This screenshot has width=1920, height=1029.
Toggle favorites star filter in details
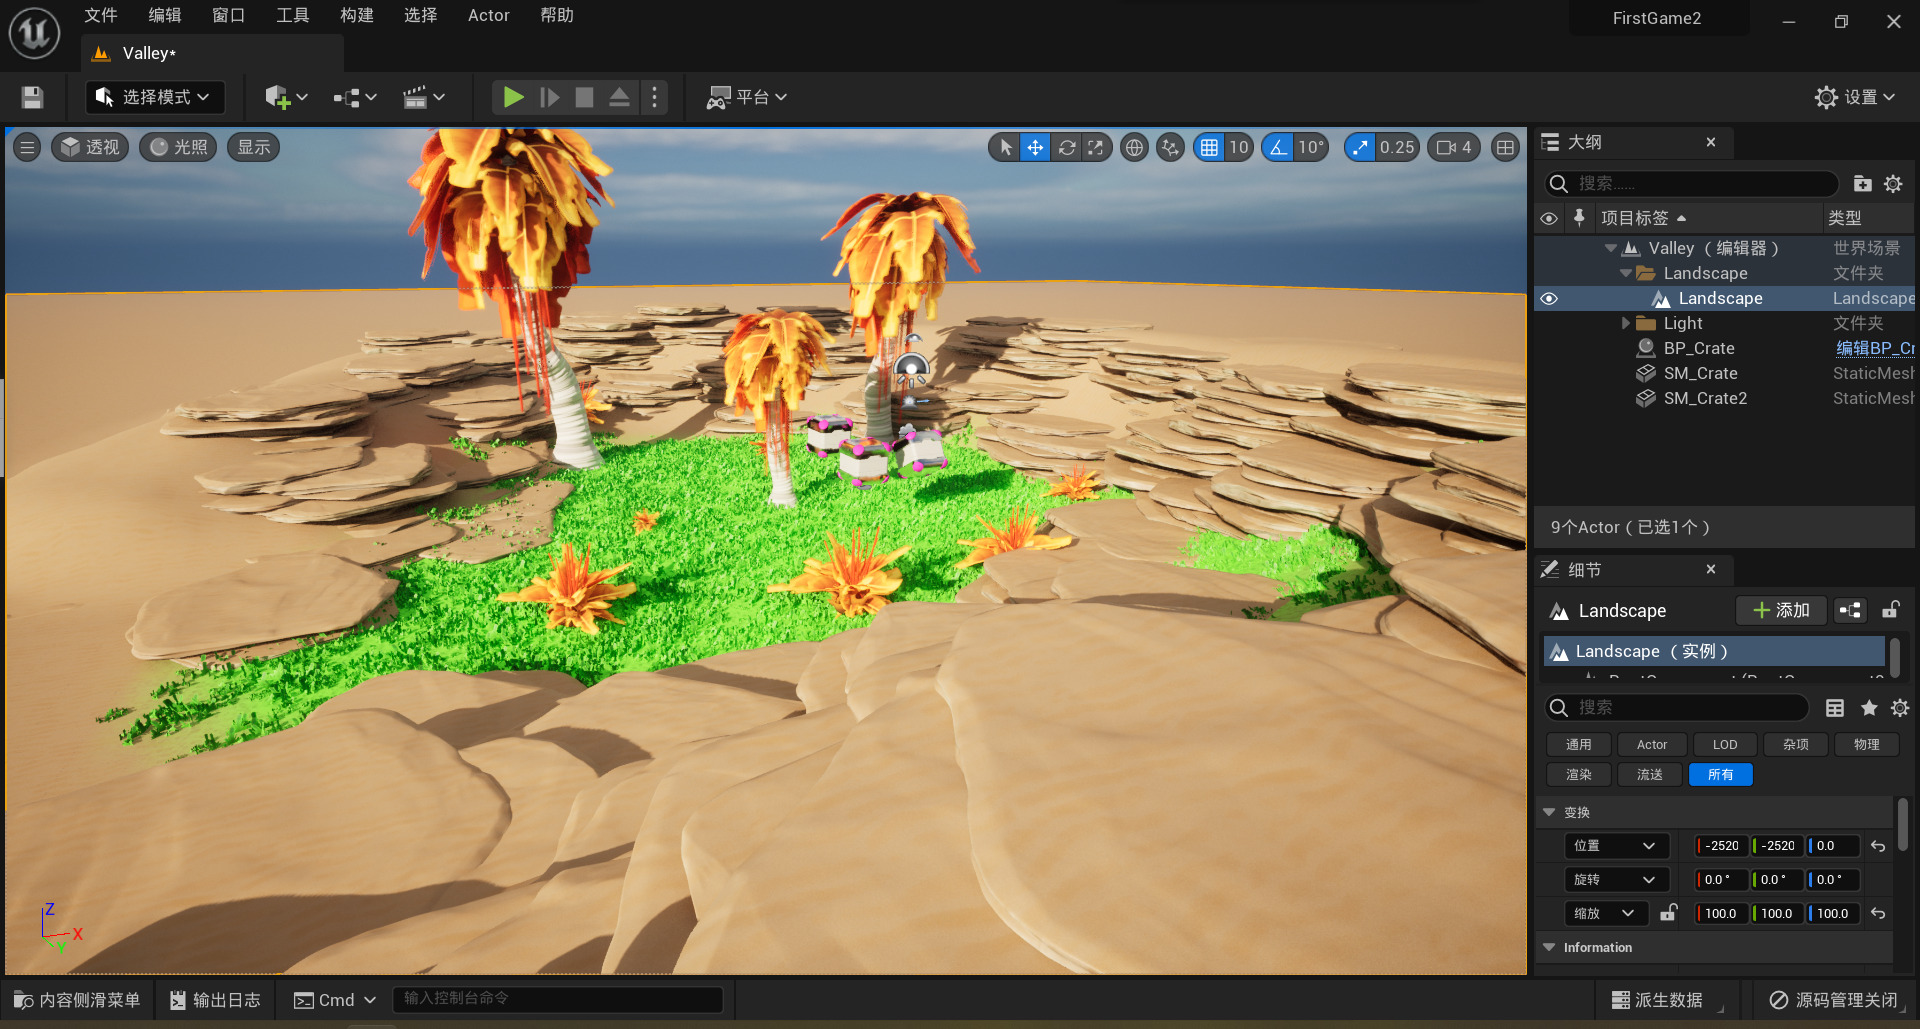(x=1869, y=708)
